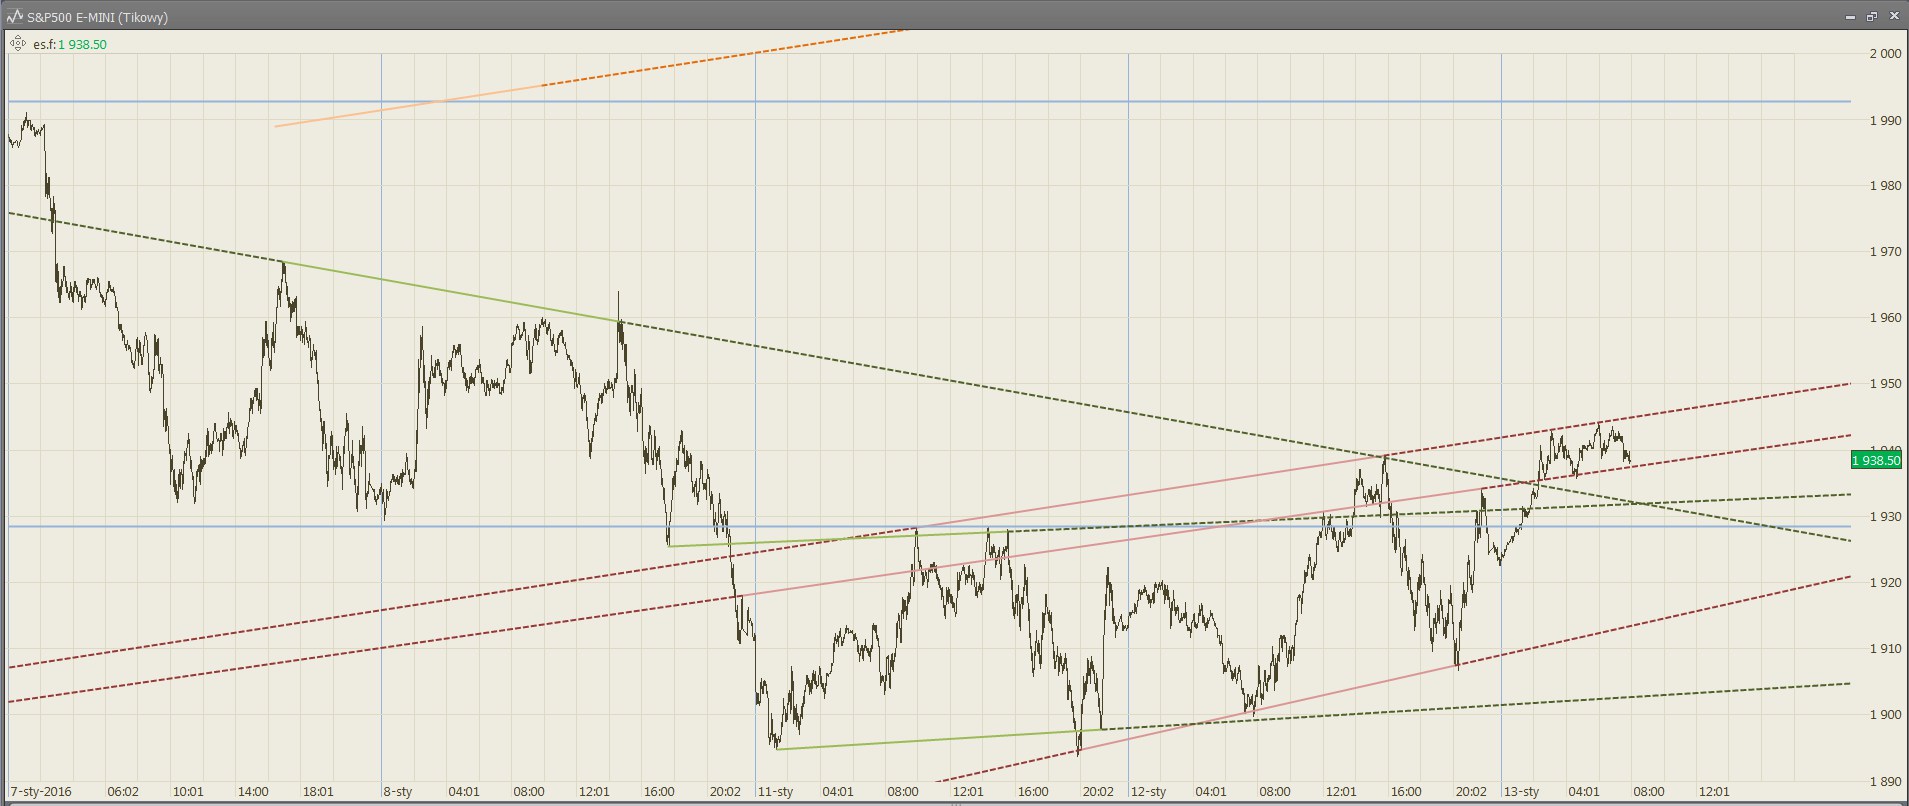Click the 18:01 time axis label
The width and height of the screenshot is (1909, 806).
(x=318, y=791)
